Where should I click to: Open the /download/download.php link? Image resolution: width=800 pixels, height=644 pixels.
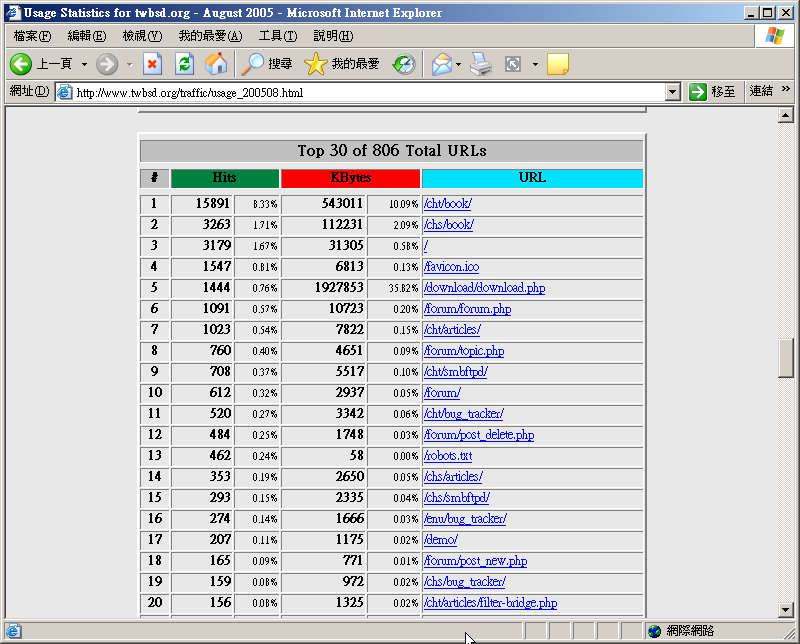(484, 288)
